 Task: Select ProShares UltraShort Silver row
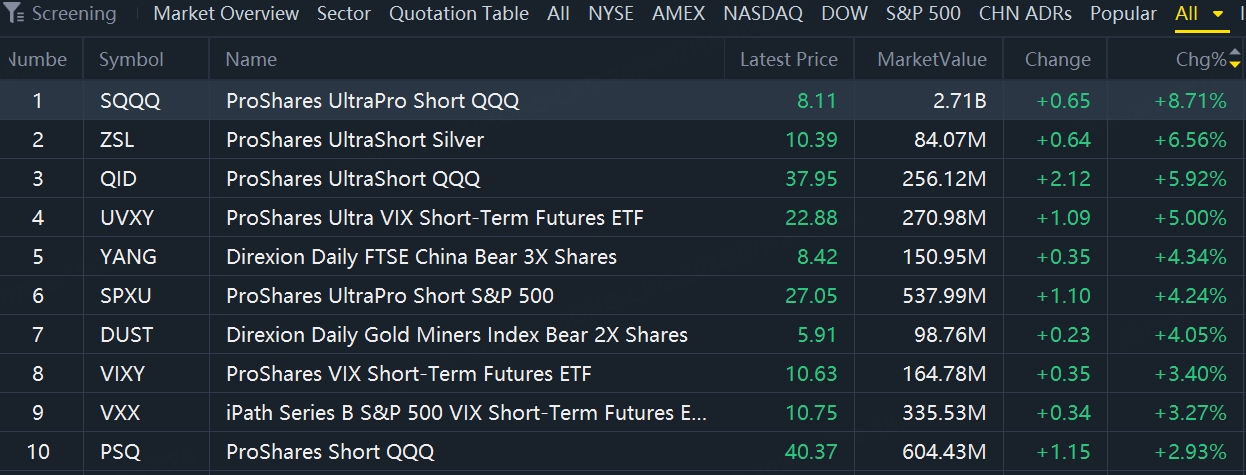tap(623, 140)
